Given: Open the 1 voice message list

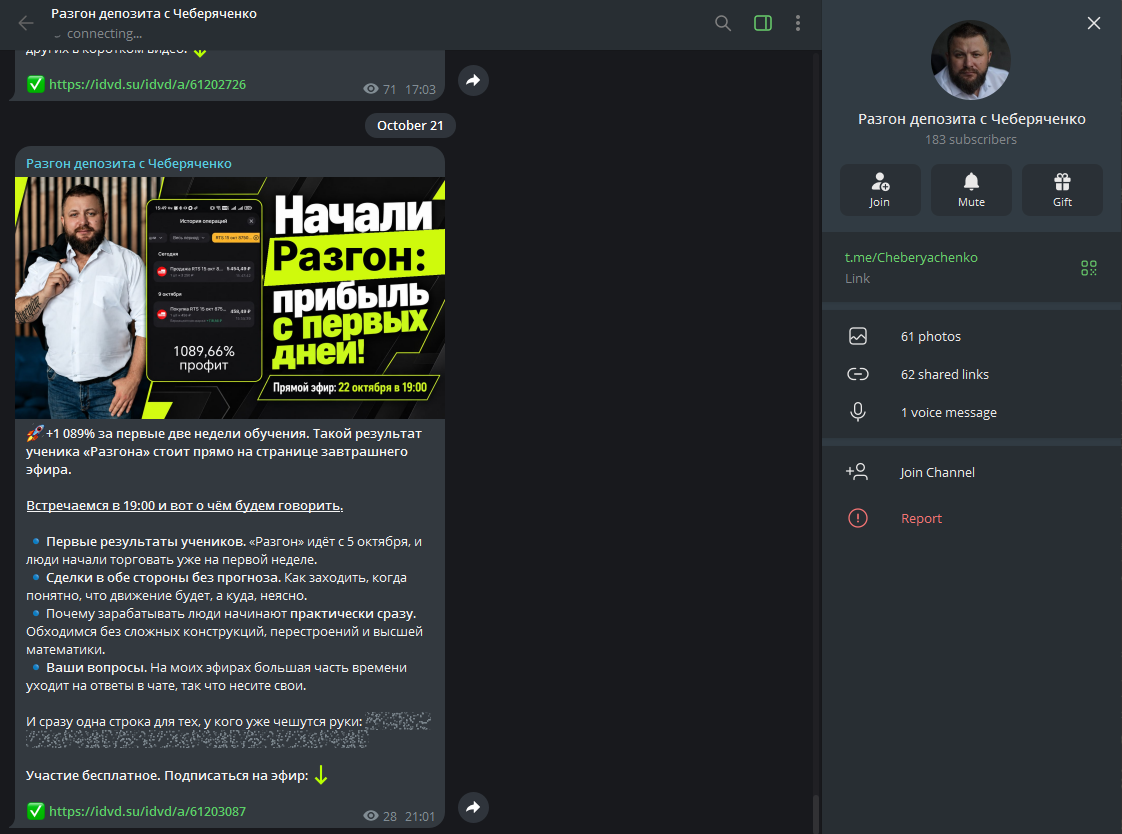Looking at the screenshot, I should pyautogui.click(x=971, y=412).
